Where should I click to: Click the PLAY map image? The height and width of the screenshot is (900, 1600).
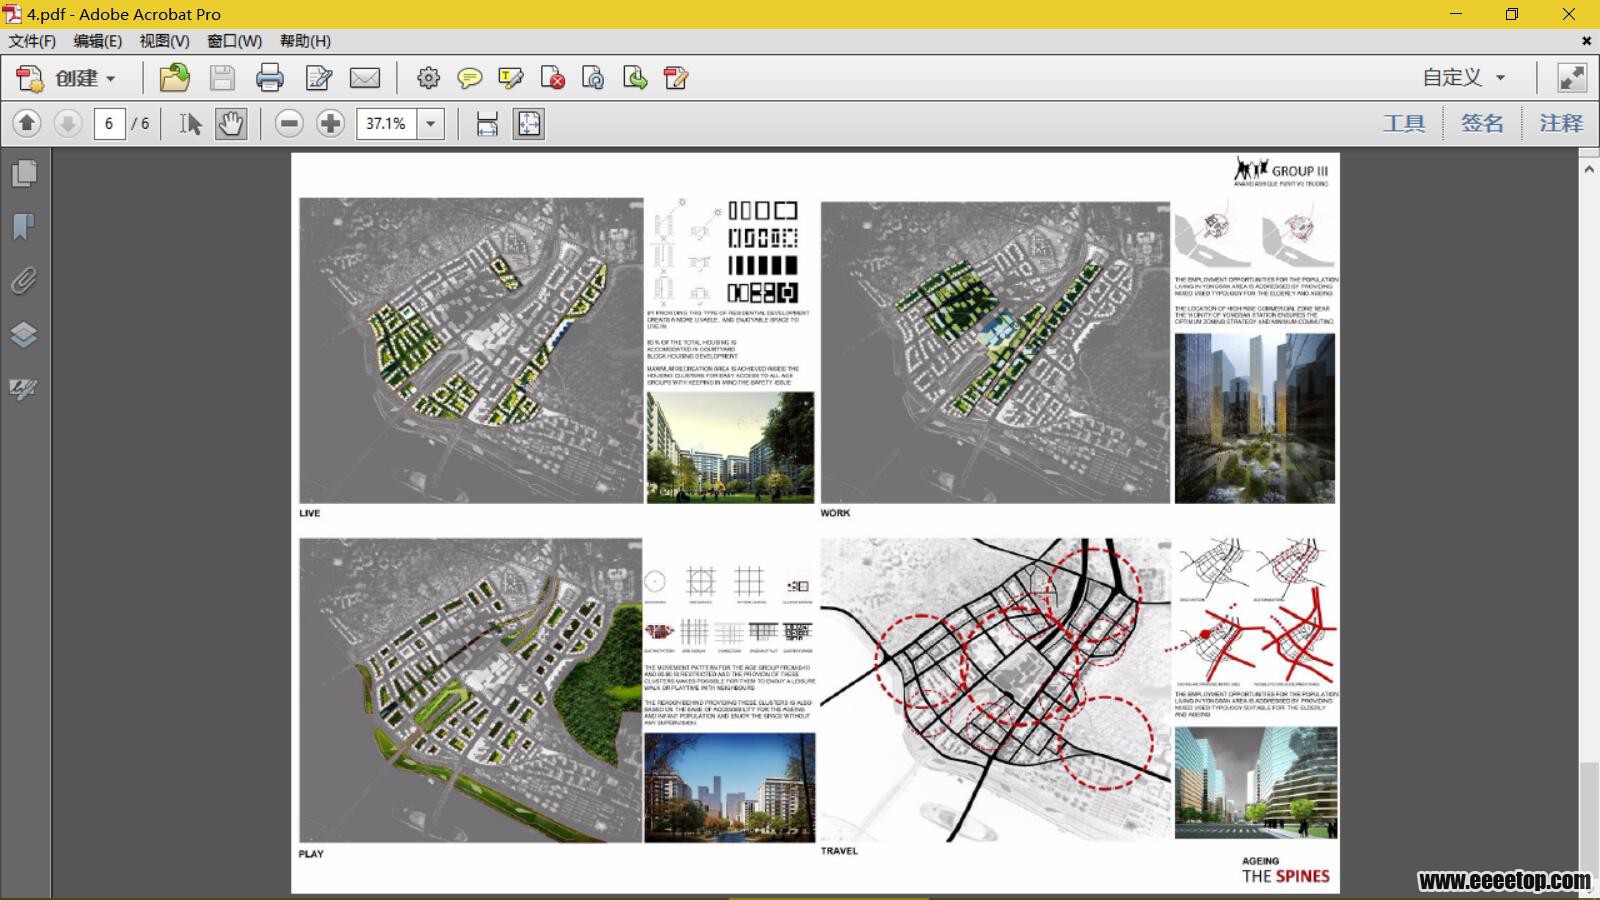coord(470,690)
